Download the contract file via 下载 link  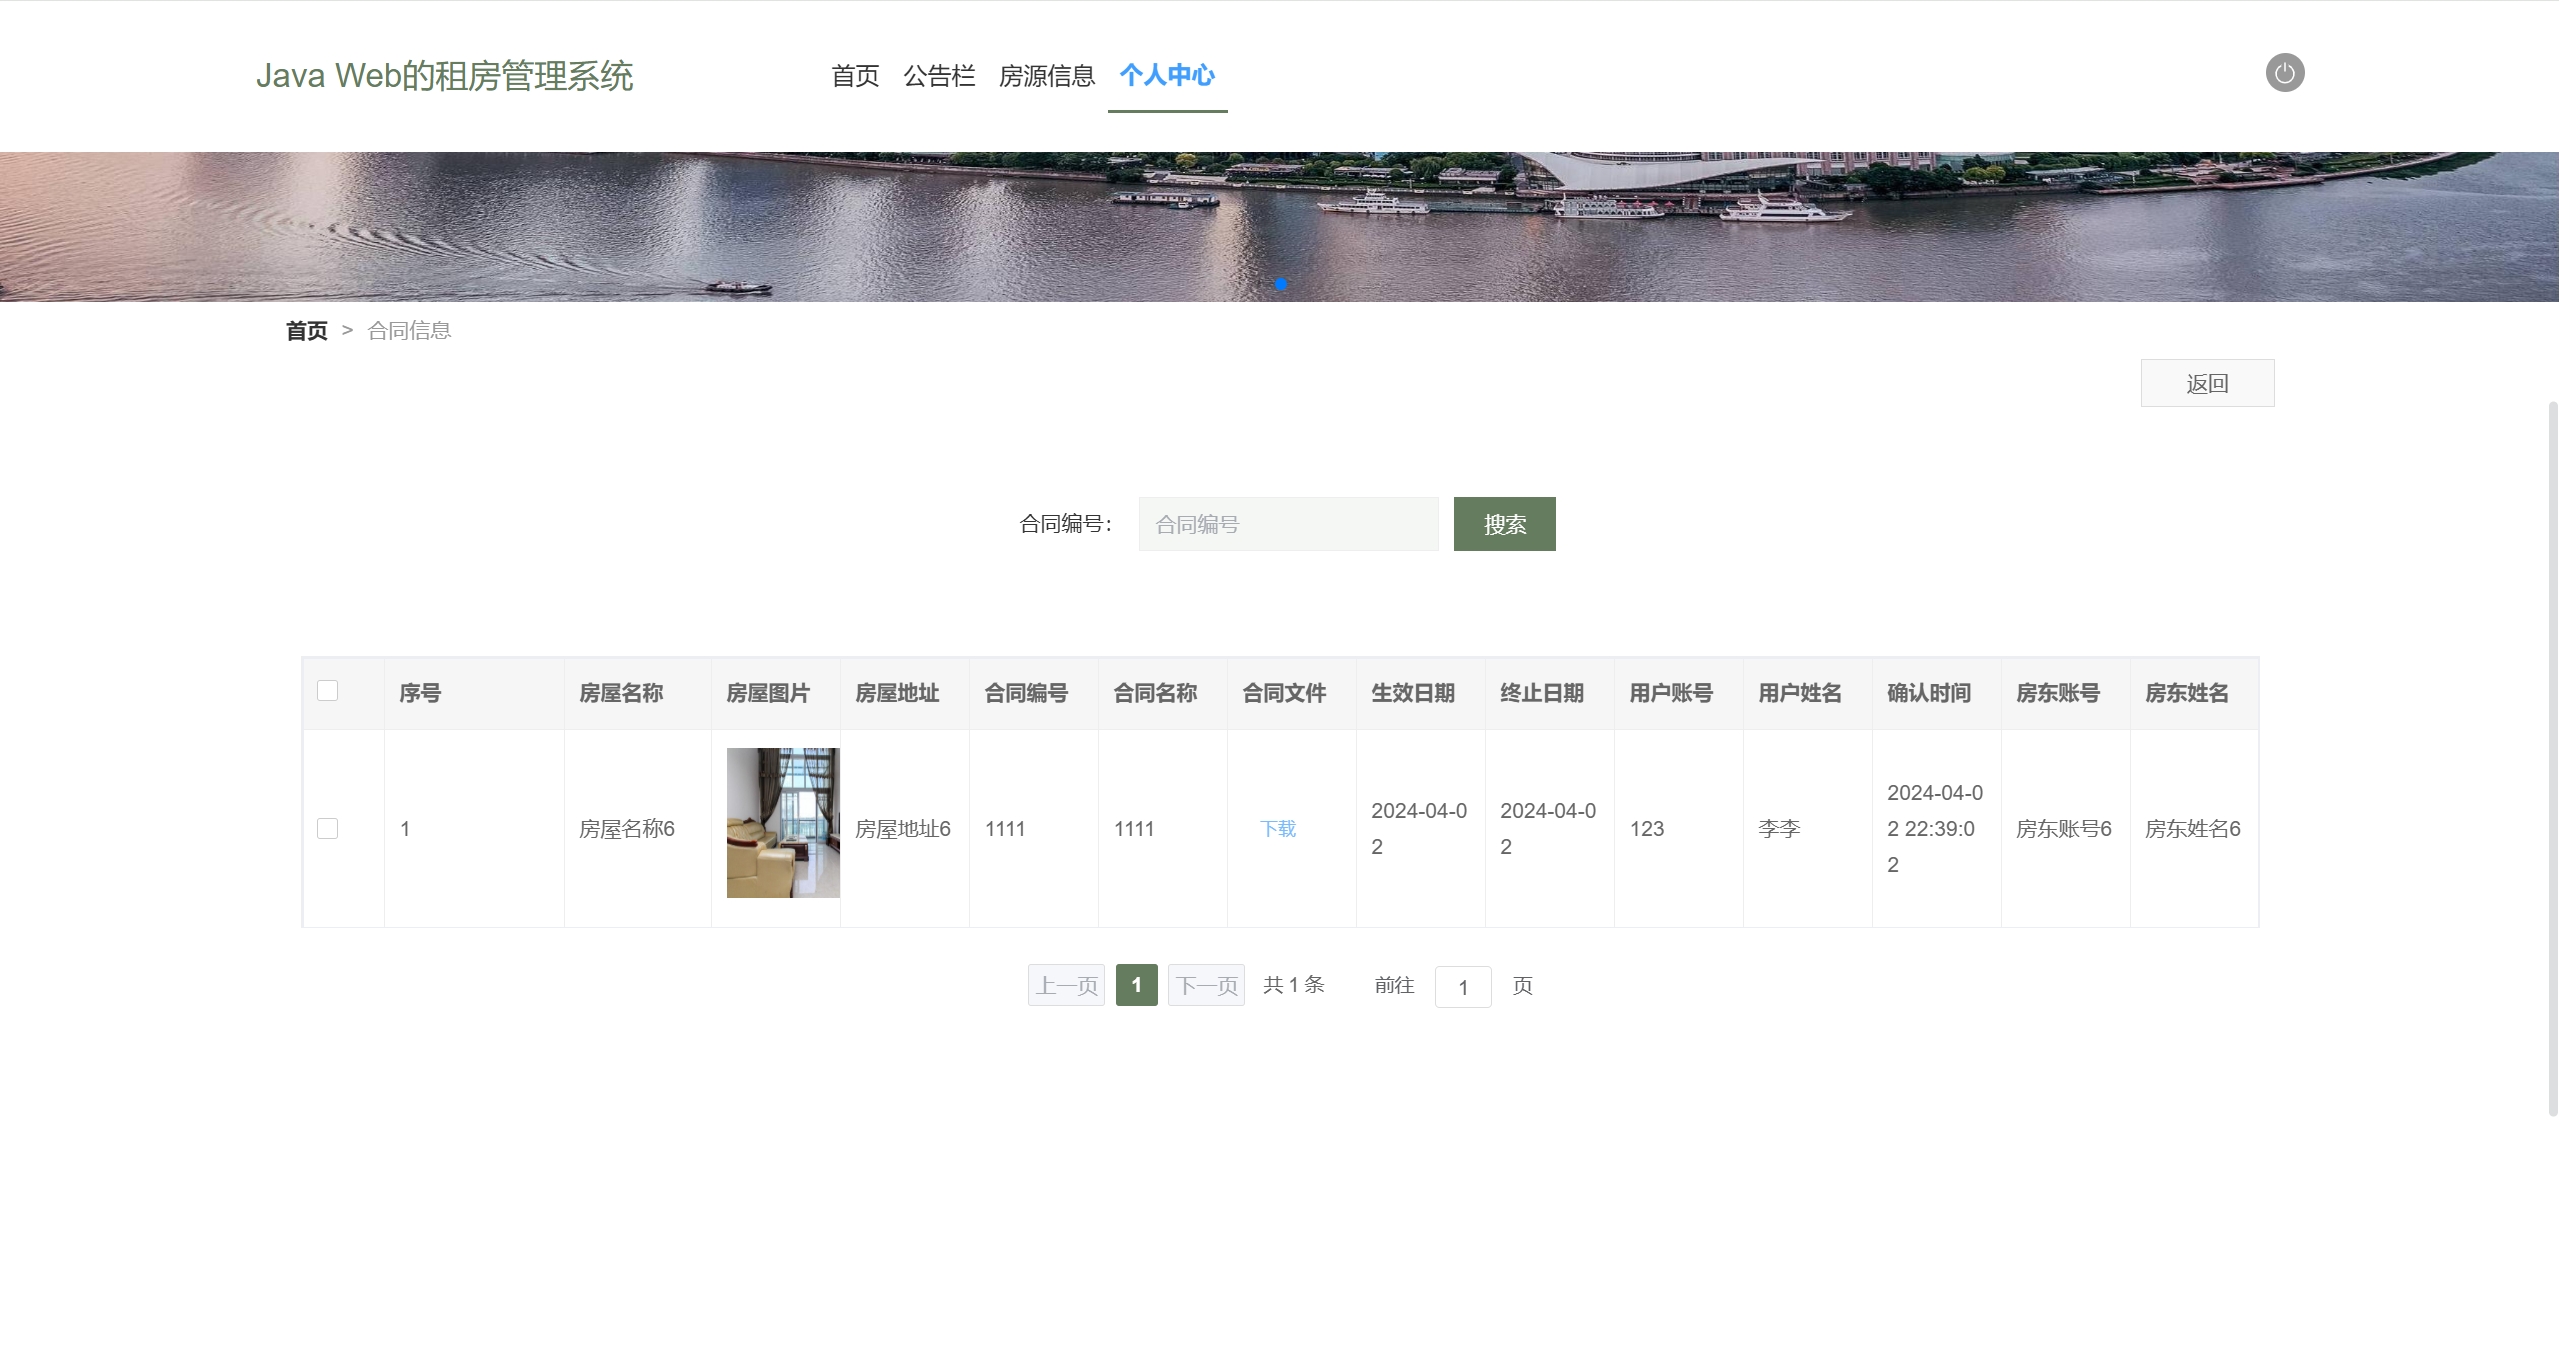click(1277, 829)
